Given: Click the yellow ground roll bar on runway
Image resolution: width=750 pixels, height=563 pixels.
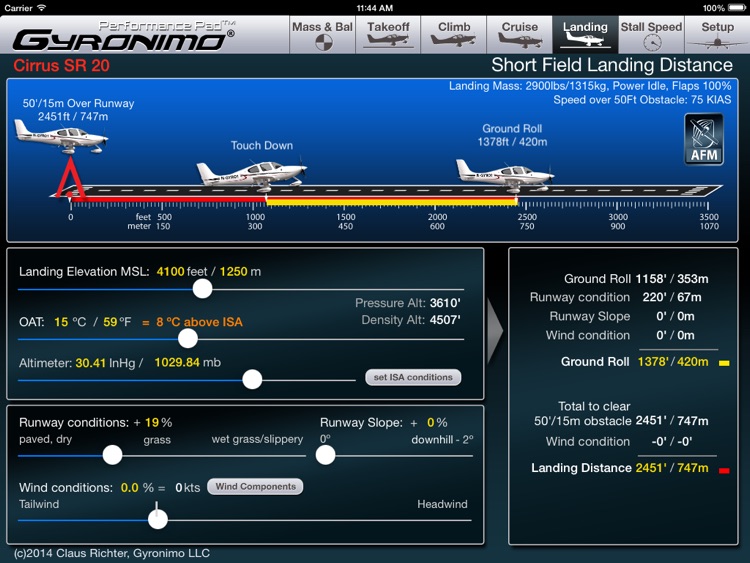Looking at the screenshot, I should [392, 201].
